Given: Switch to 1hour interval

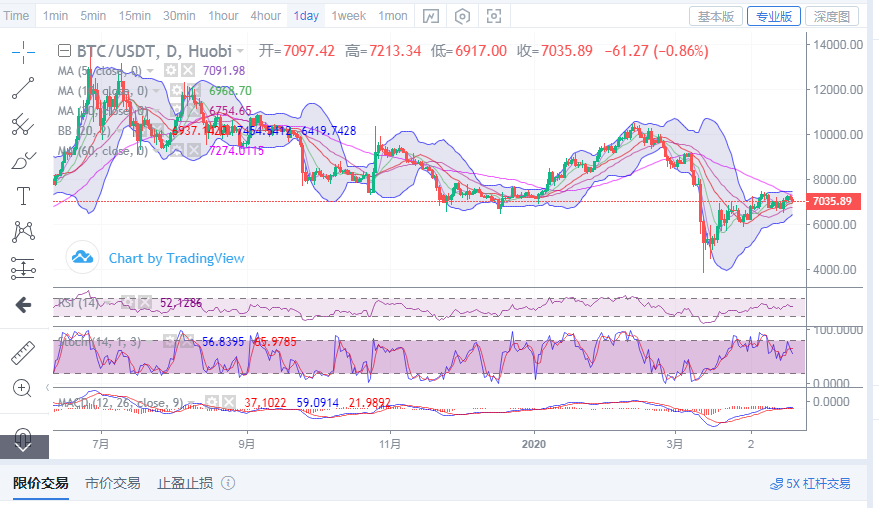Looking at the screenshot, I should (223, 16).
